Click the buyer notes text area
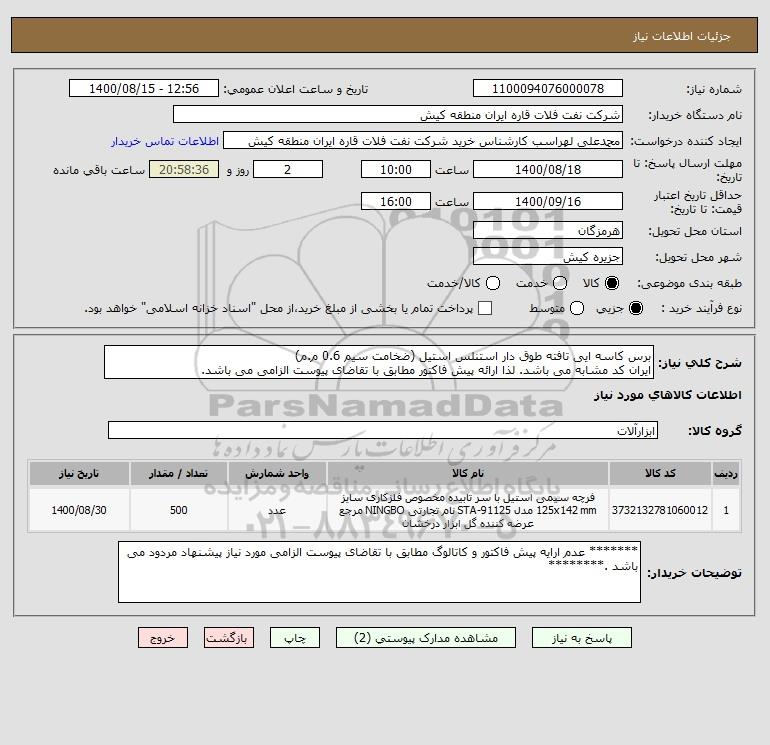The width and height of the screenshot is (770, 745). click(379, 572)
